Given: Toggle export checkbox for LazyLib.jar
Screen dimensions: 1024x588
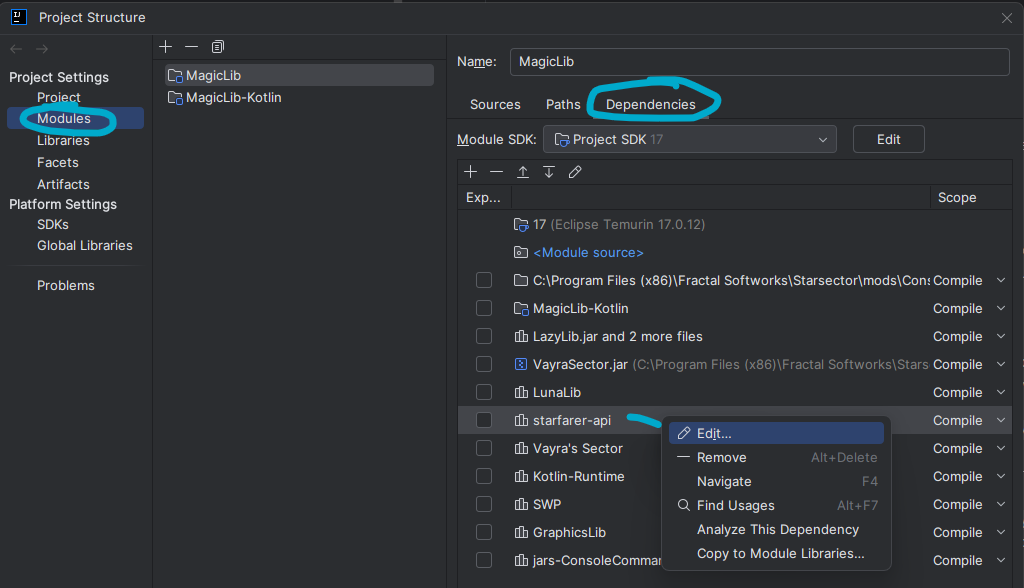Looking at the screenshot, I should pos(484,336).
